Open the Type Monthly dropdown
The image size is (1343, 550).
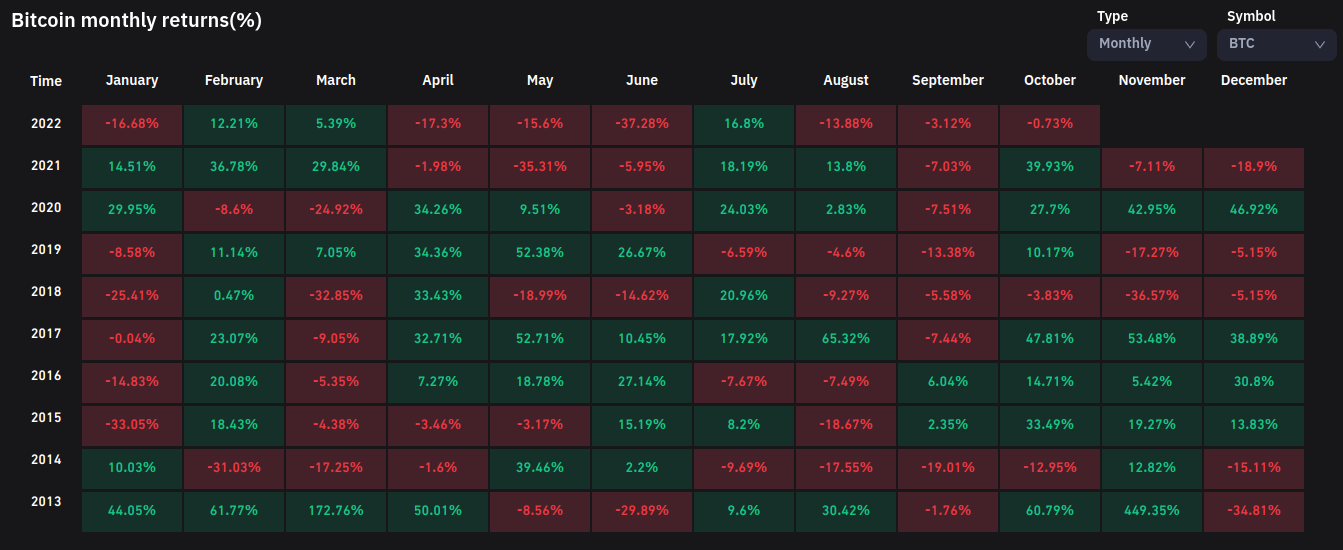[x=1146, y=44]
